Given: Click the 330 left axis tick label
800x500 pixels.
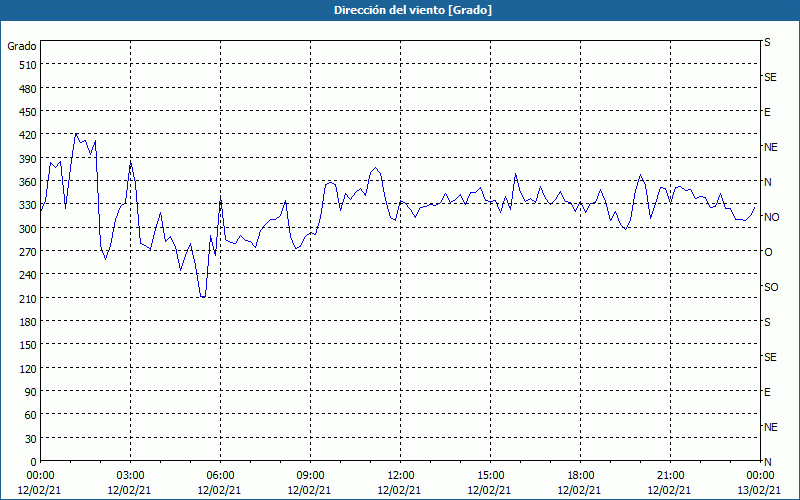Looking at the screenshot, I should (x=28, y=205).
